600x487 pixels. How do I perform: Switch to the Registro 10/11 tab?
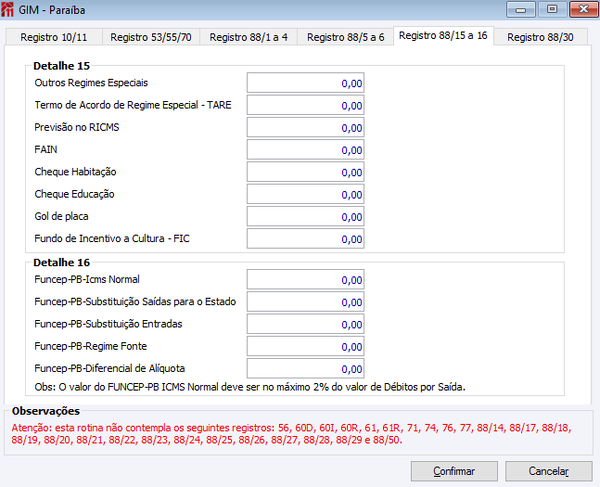tap(54, 37)
